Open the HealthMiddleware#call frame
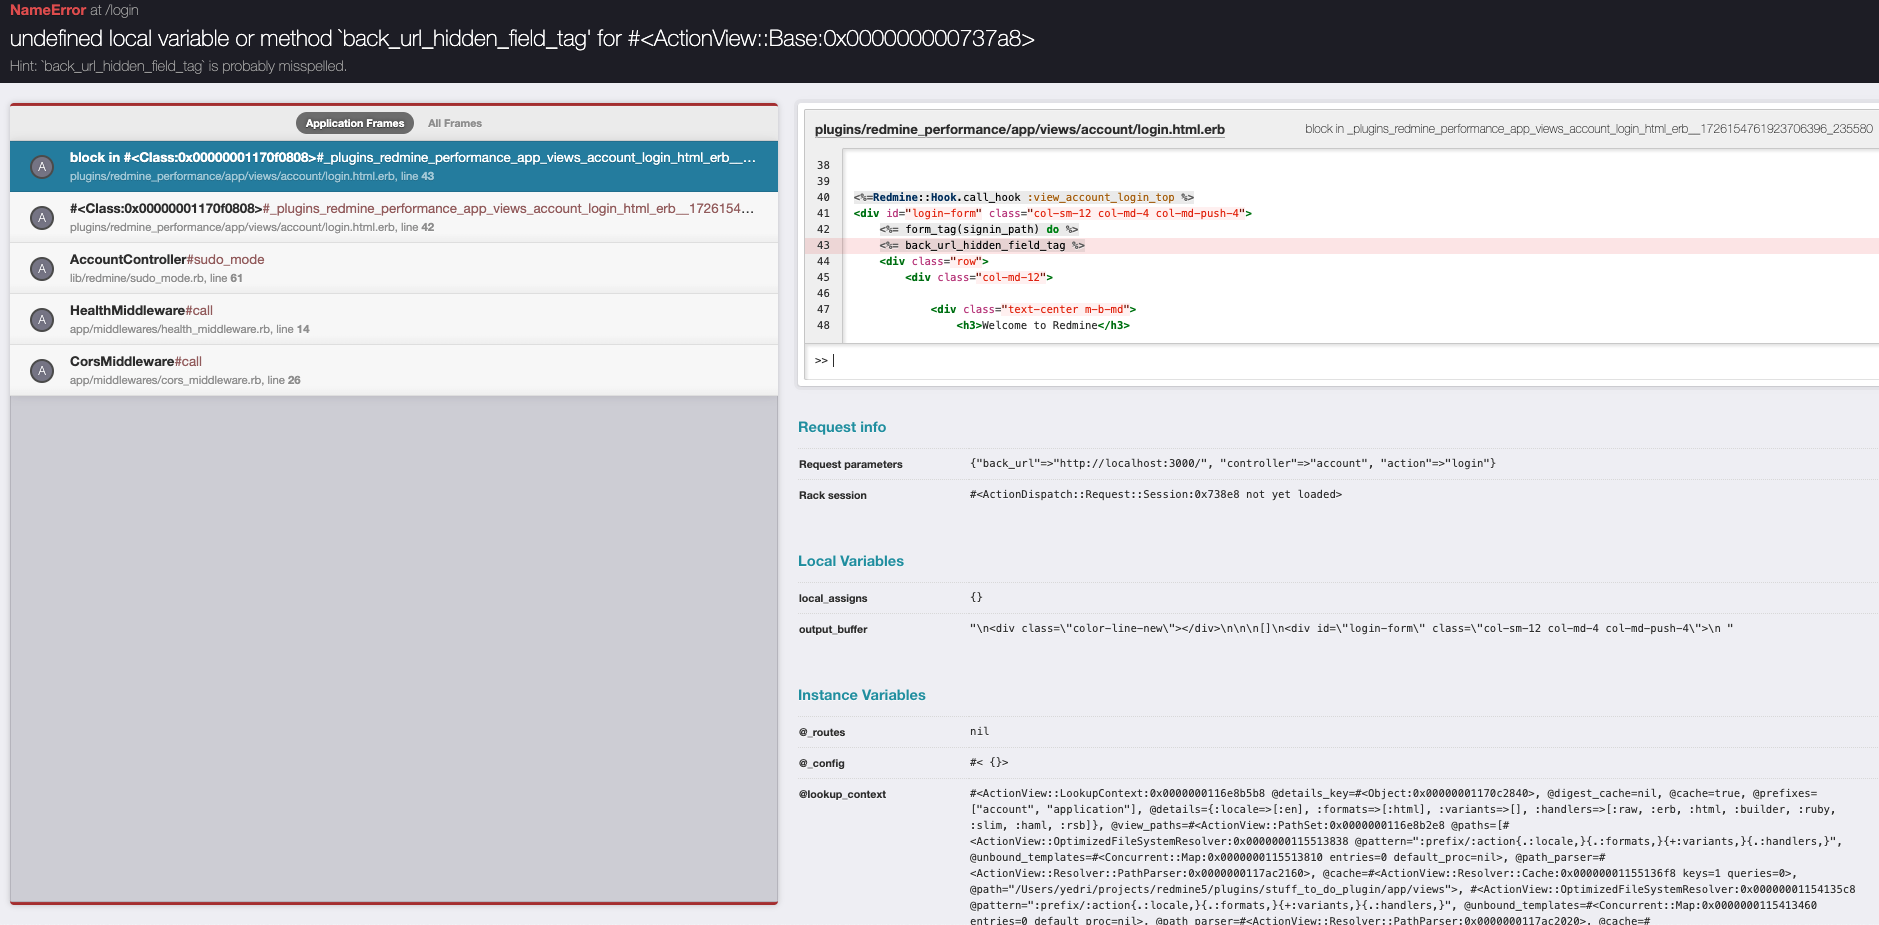 coord(394,319)
